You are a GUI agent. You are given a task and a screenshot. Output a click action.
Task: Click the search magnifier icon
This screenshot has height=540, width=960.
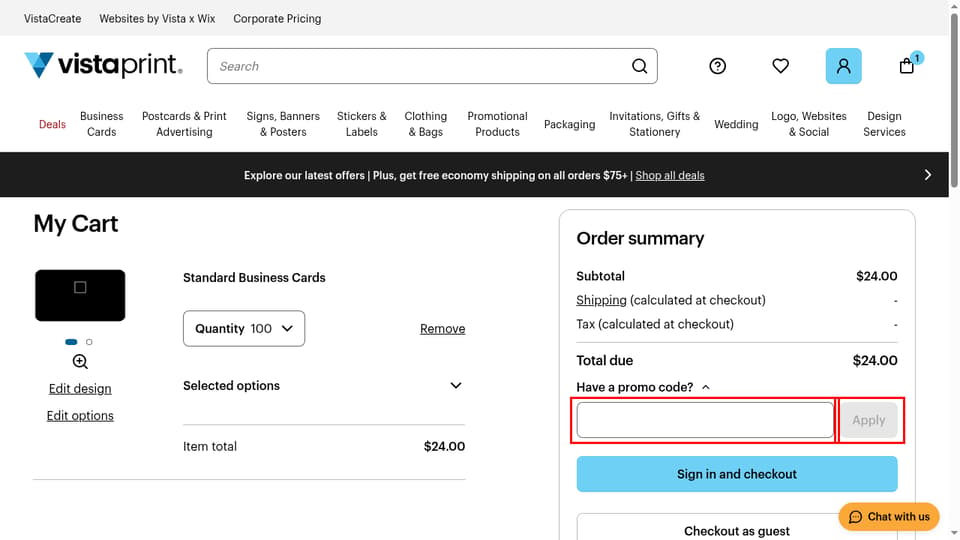click(x=639, y=66)
